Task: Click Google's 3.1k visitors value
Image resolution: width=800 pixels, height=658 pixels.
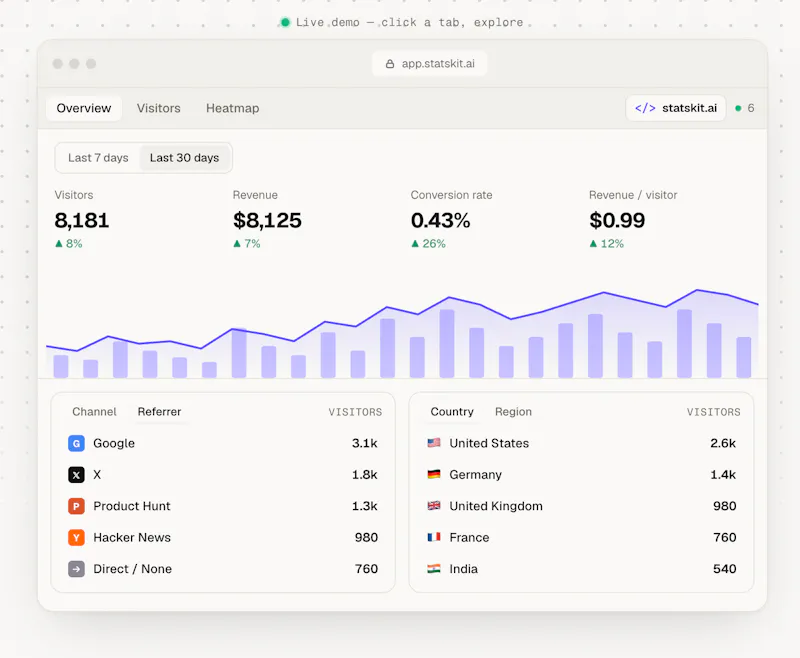Action: click(x=365, y=443)
